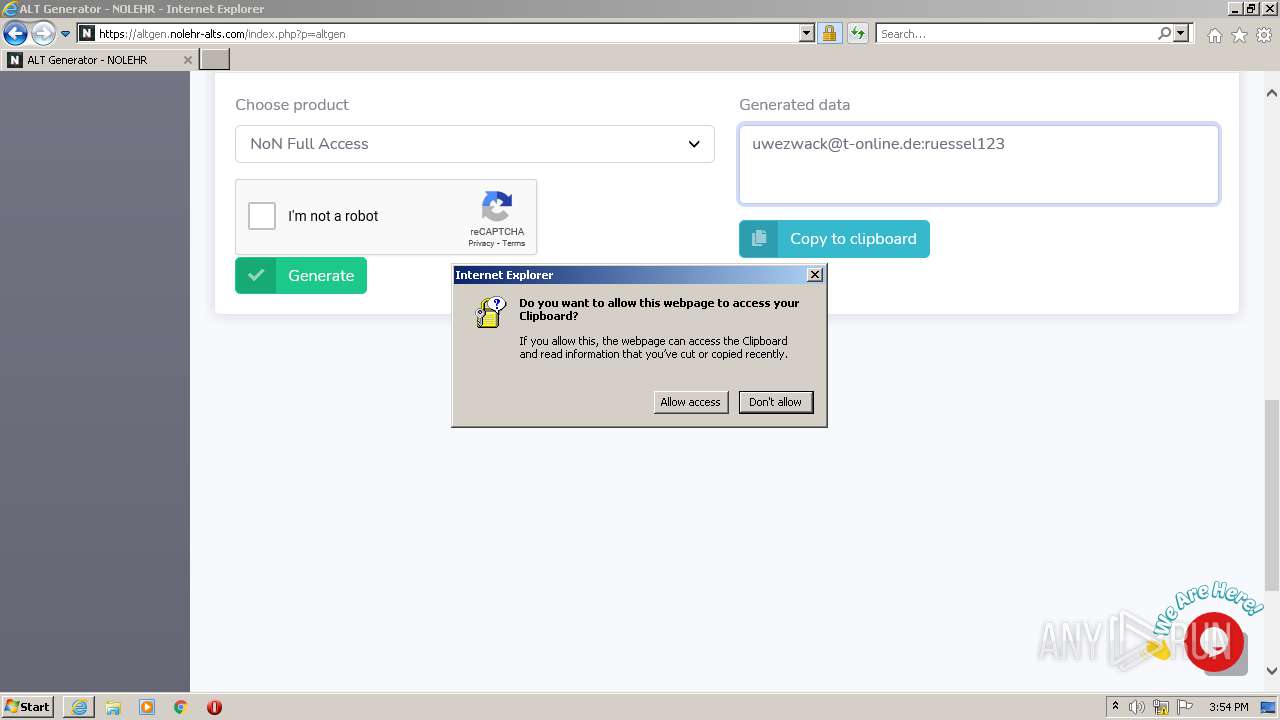The image size is (1280, 720).
Task: Click the Choose product label
Action: click(x=292, y=105)
